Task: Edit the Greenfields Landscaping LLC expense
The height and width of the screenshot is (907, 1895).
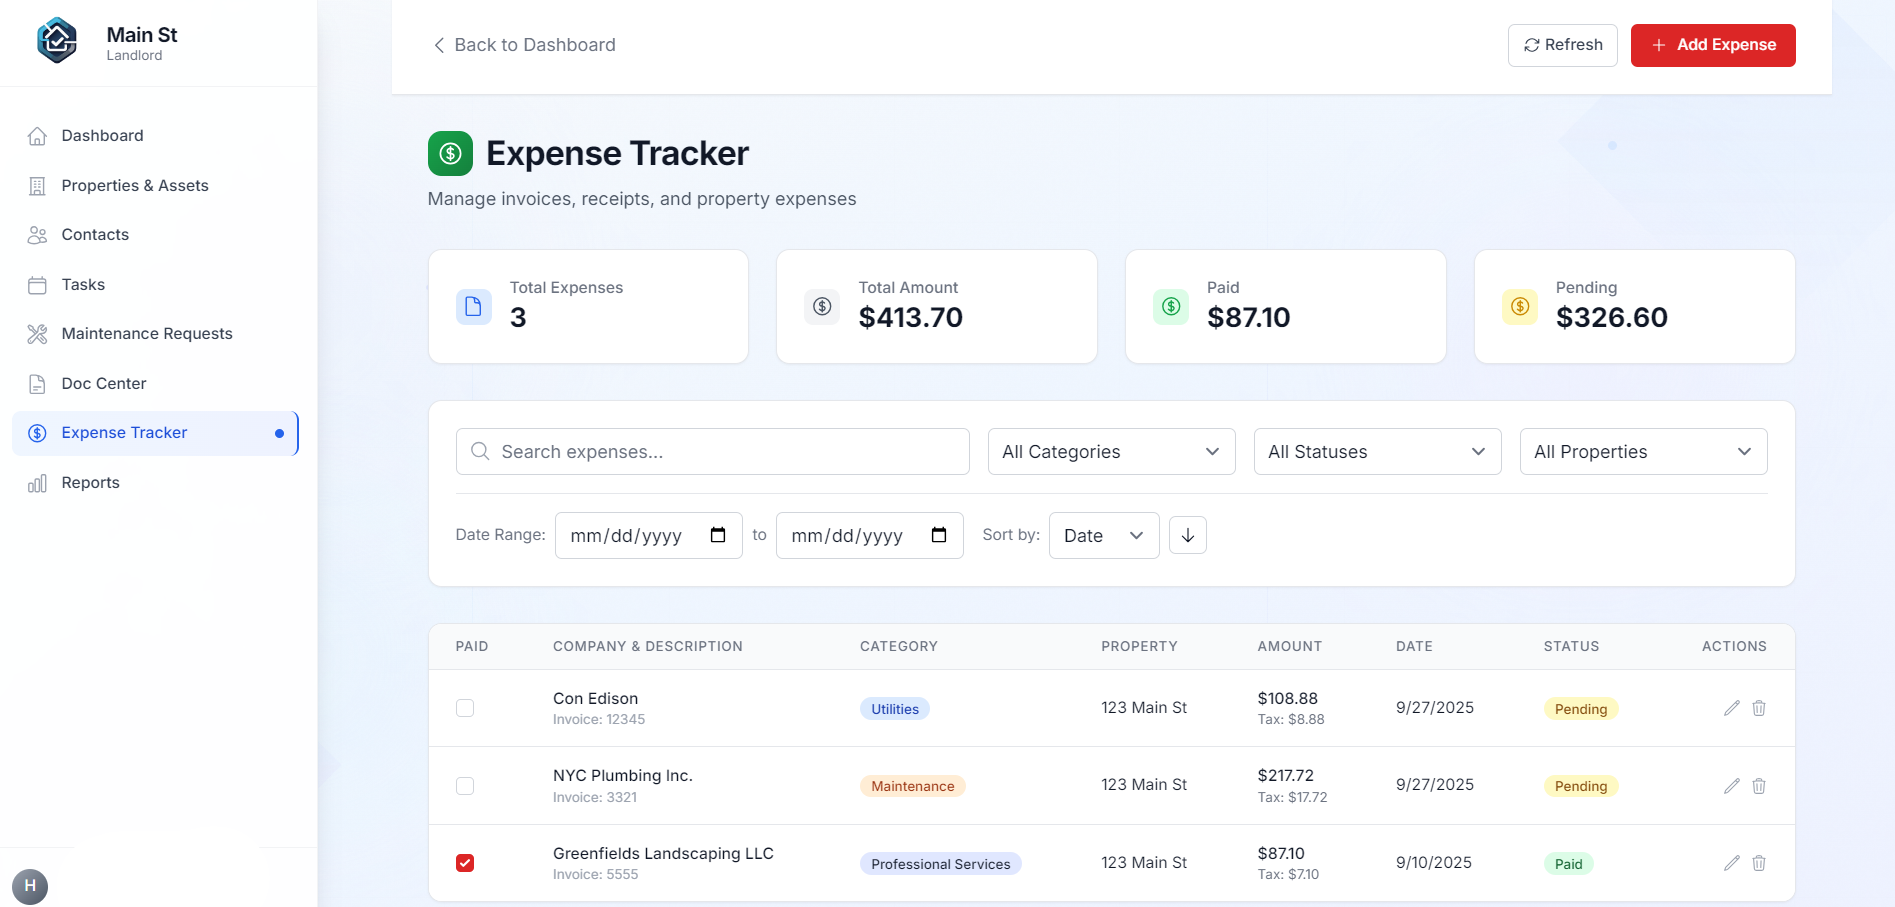Action: coord(1732,863)
